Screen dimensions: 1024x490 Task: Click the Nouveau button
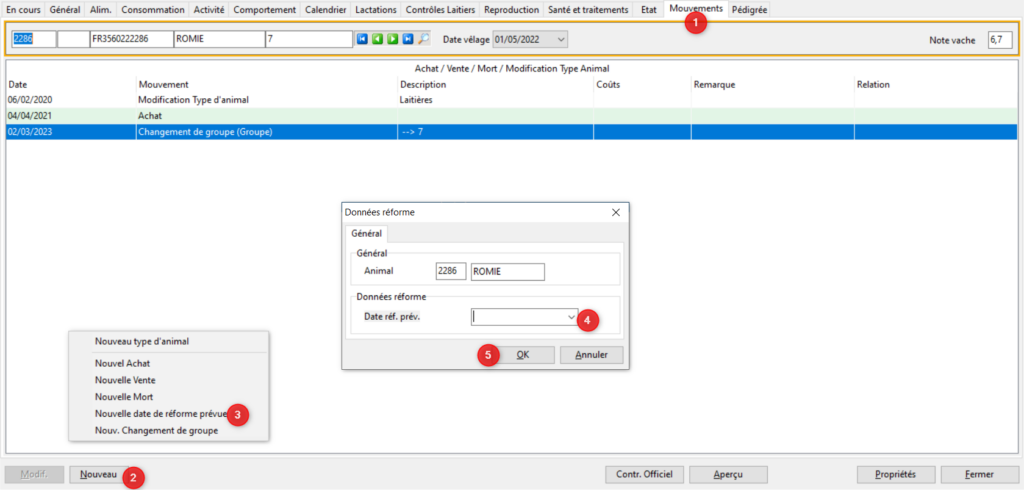tap(98, 475)
